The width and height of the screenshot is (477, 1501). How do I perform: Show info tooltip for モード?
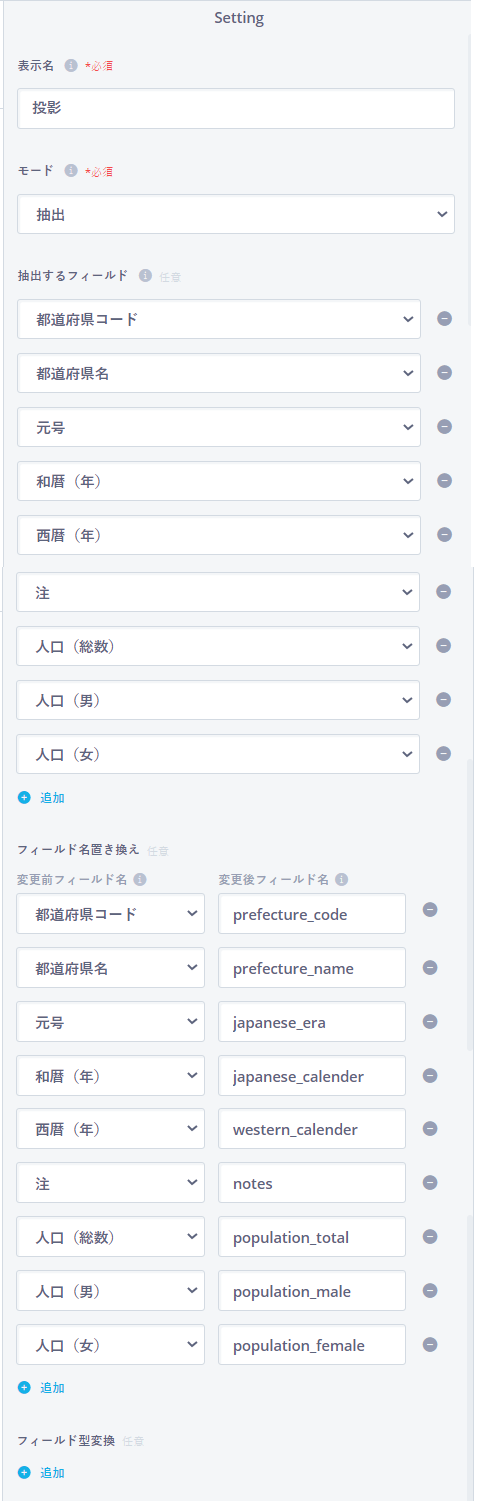pyautogui.click(x=71, y=171)
